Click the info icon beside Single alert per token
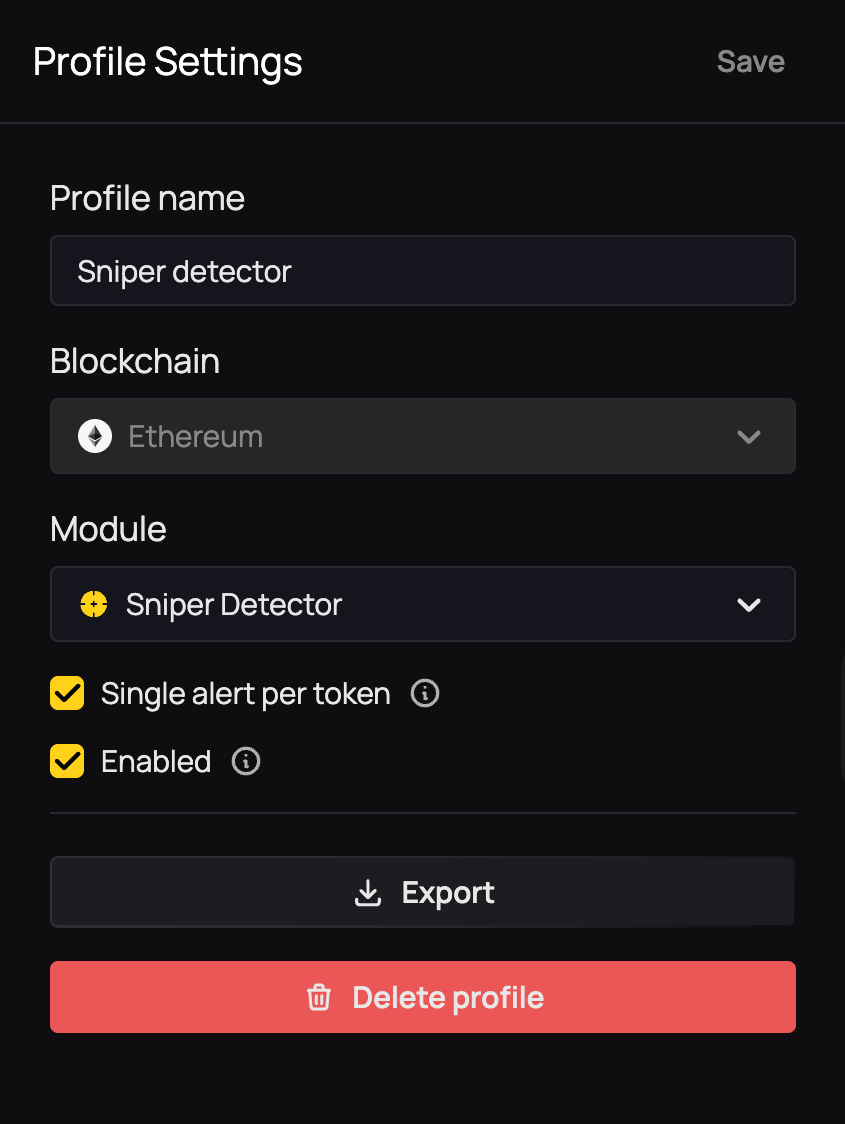This screenshot has height=1124, width=845. coord(424,693)
